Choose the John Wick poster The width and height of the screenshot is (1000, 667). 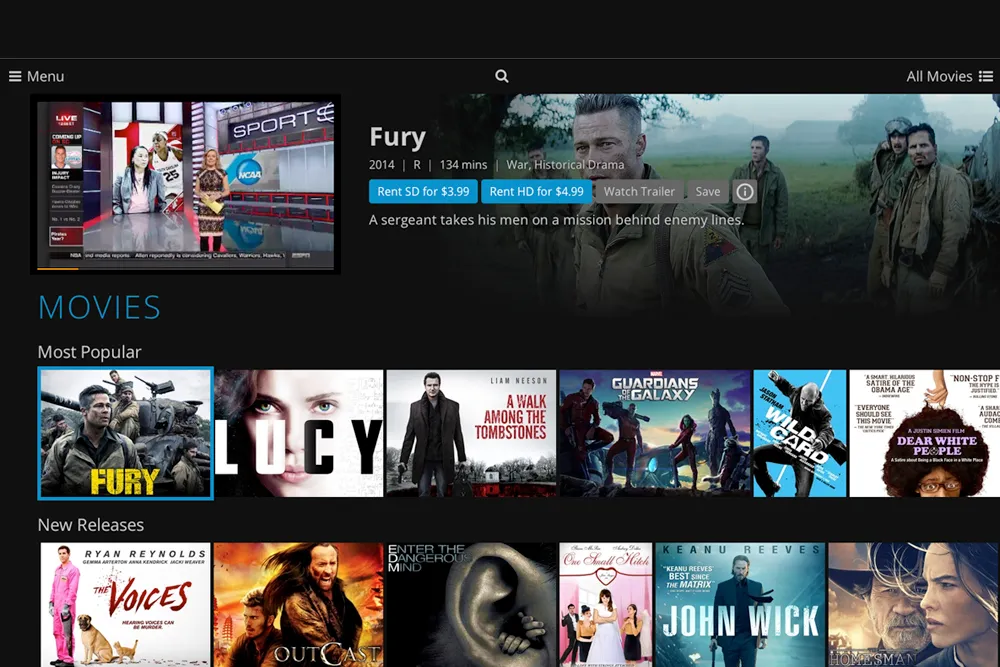click(740, 605)
